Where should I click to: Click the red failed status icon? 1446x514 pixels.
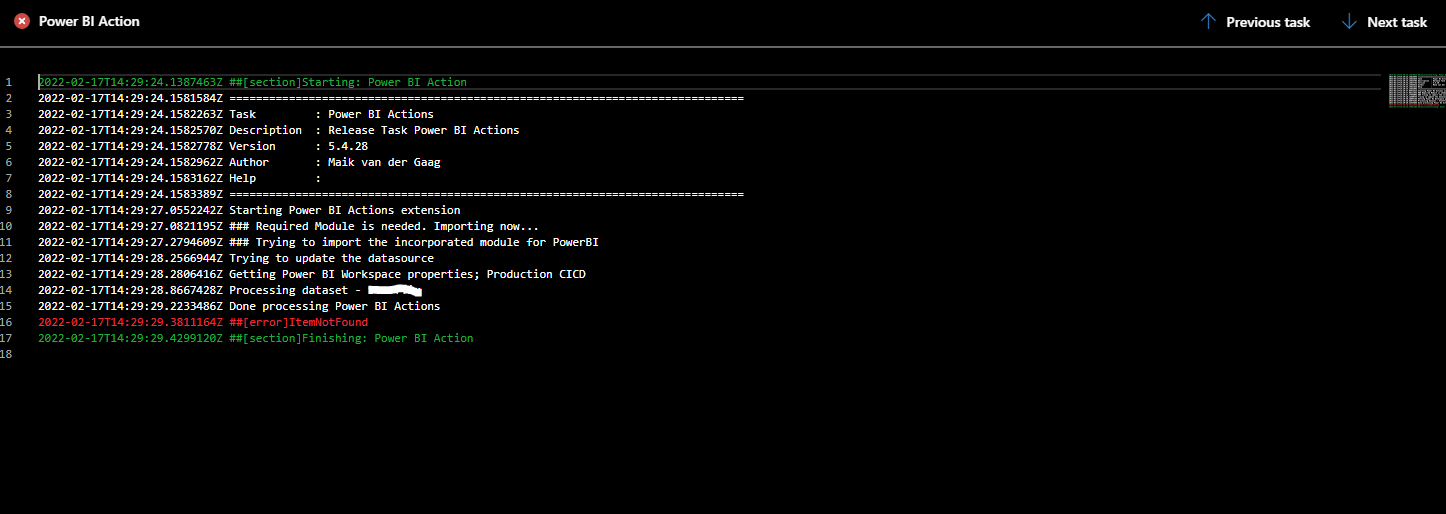(21, 21)
